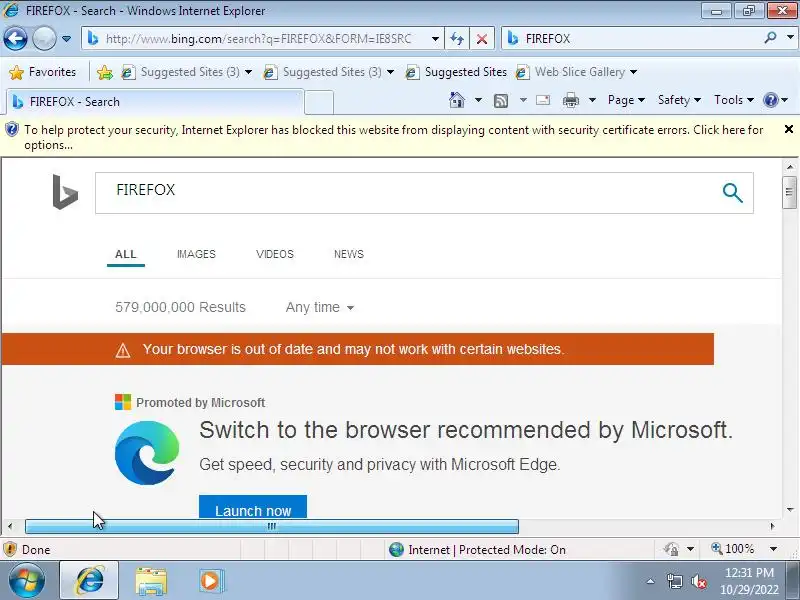
Task: Click the vertical scrollbar down arrow
Action: (790, 510)
